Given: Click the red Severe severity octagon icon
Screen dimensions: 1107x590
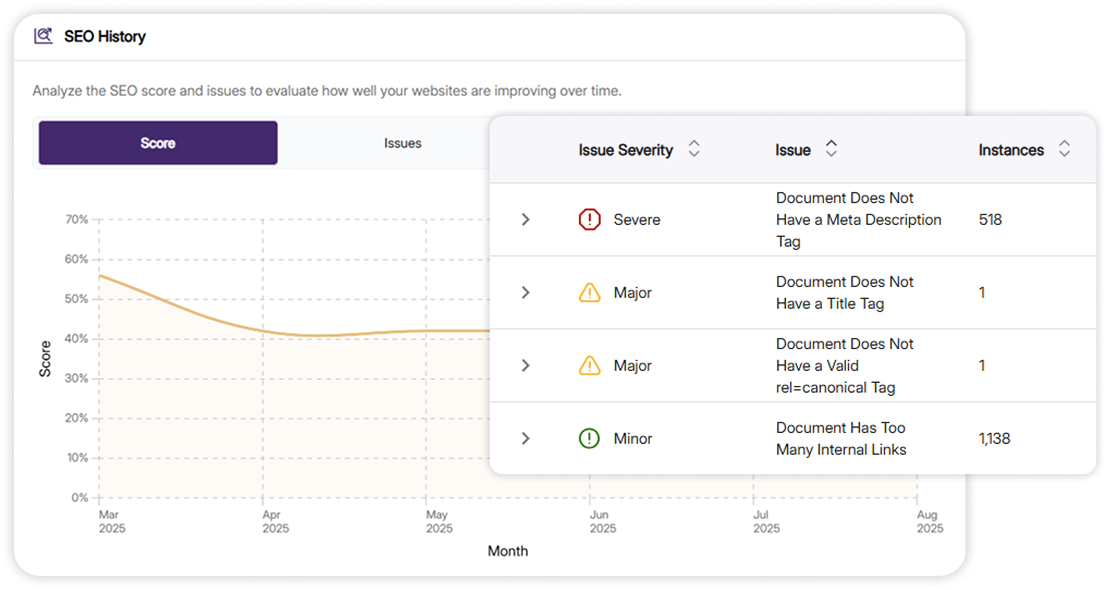Looking at the screenshot, I should tap(590, 219).
